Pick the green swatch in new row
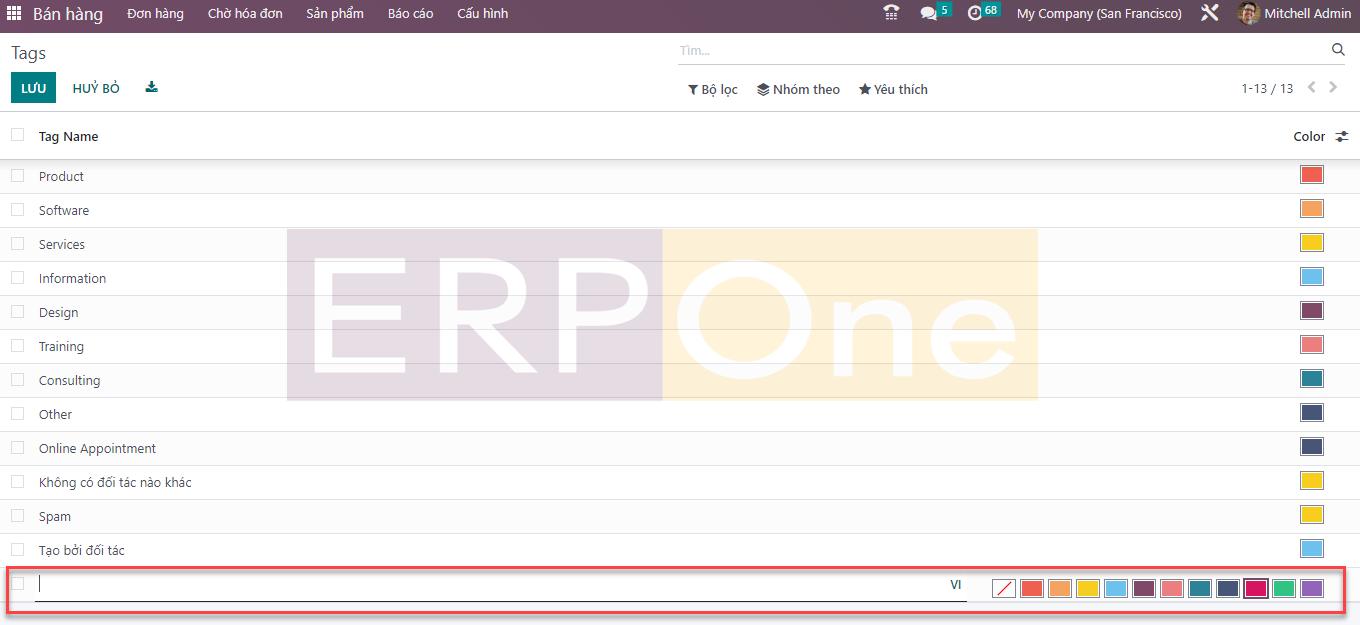The image size is (1360, 625). 1284,588
